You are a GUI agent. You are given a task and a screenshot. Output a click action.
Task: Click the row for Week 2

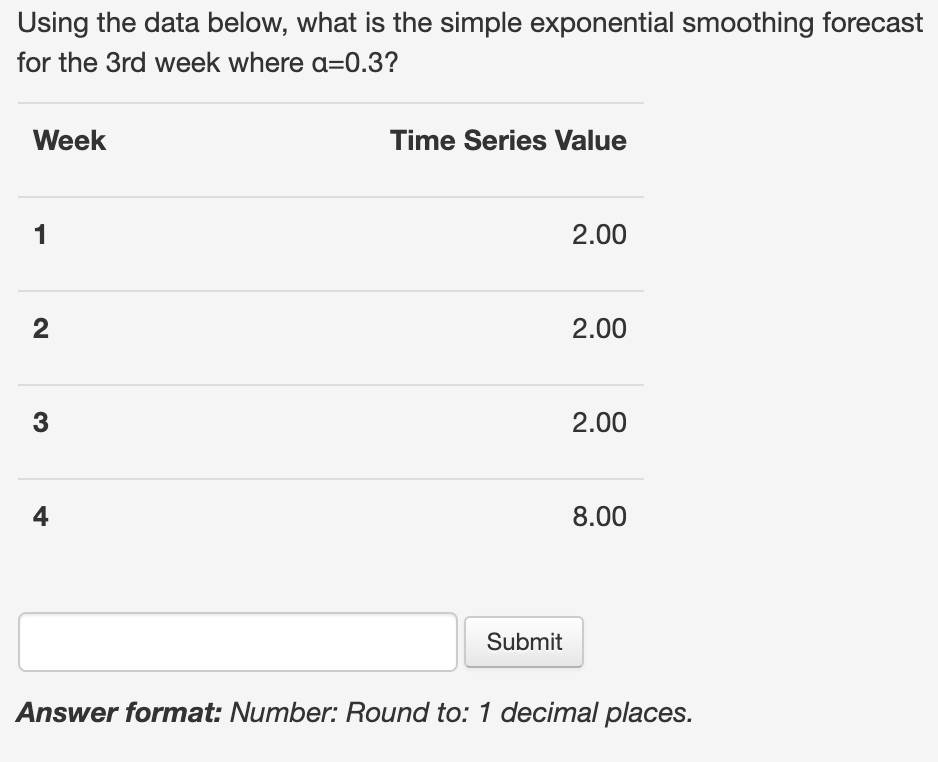click(330, 329)
